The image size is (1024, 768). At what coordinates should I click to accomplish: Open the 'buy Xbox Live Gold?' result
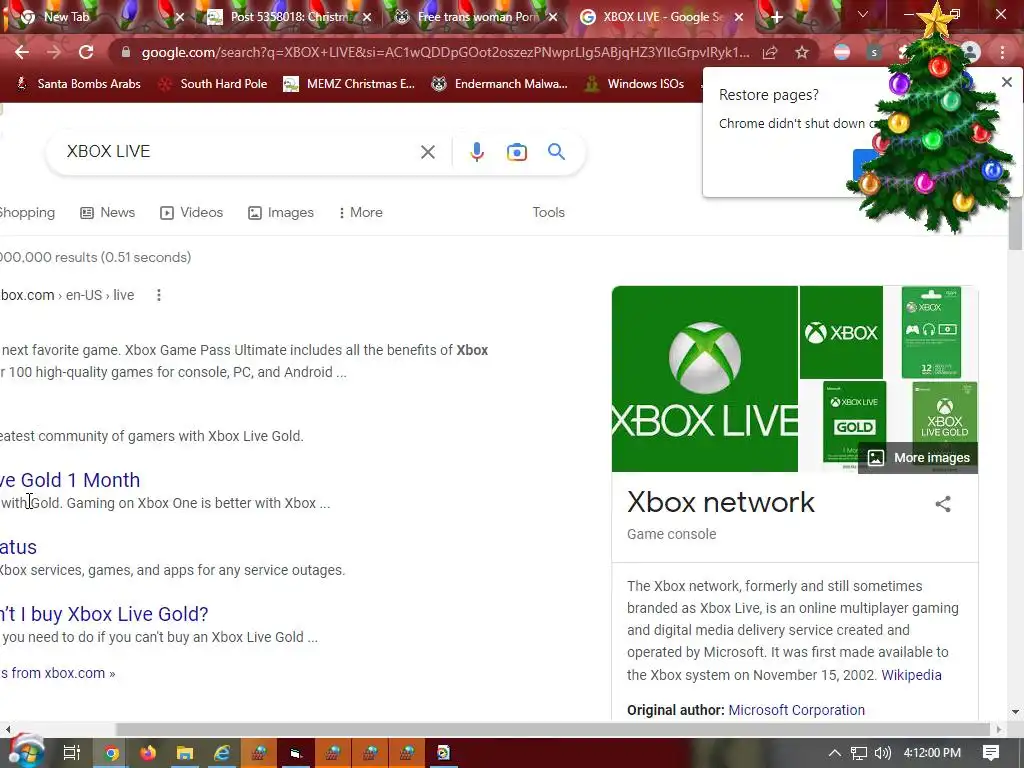[104, 614]
